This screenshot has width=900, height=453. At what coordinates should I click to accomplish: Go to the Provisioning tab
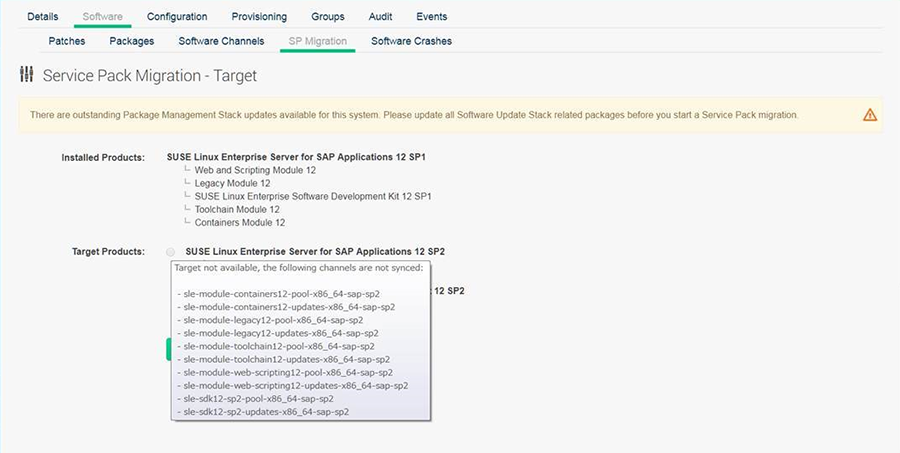[259, 17]
